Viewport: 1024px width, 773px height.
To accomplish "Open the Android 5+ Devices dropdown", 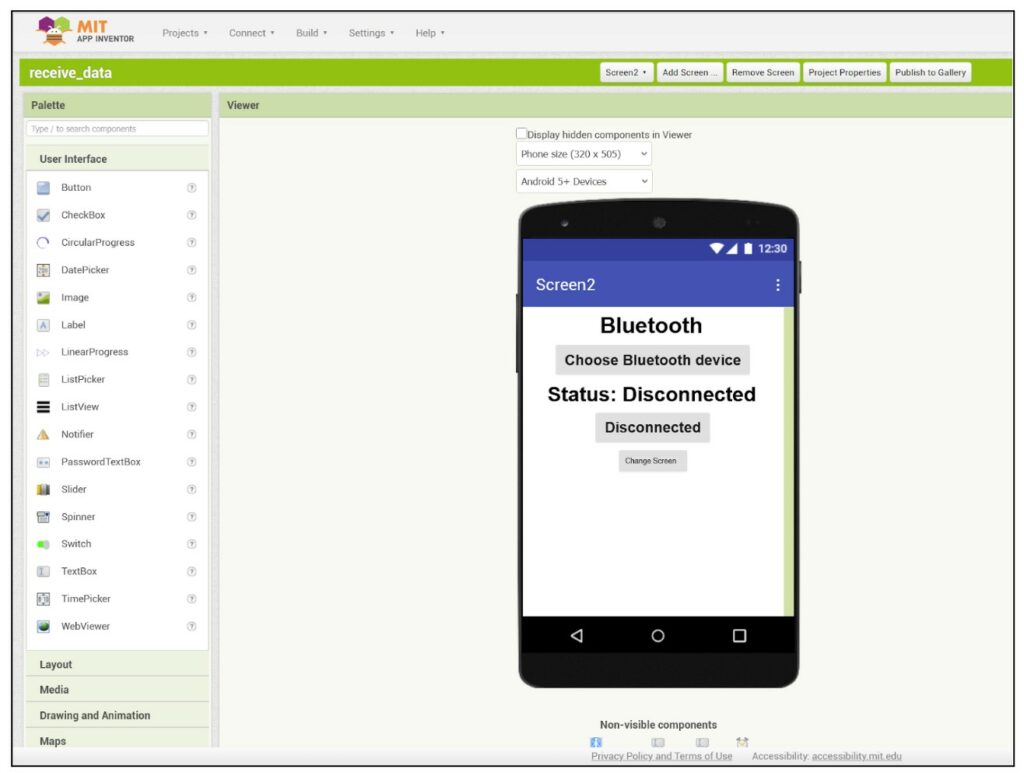I will pos(583,181).
